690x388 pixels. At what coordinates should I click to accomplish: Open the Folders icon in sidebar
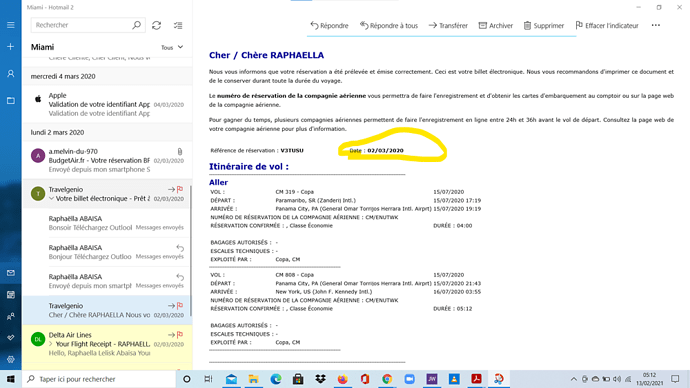(11, 101)
